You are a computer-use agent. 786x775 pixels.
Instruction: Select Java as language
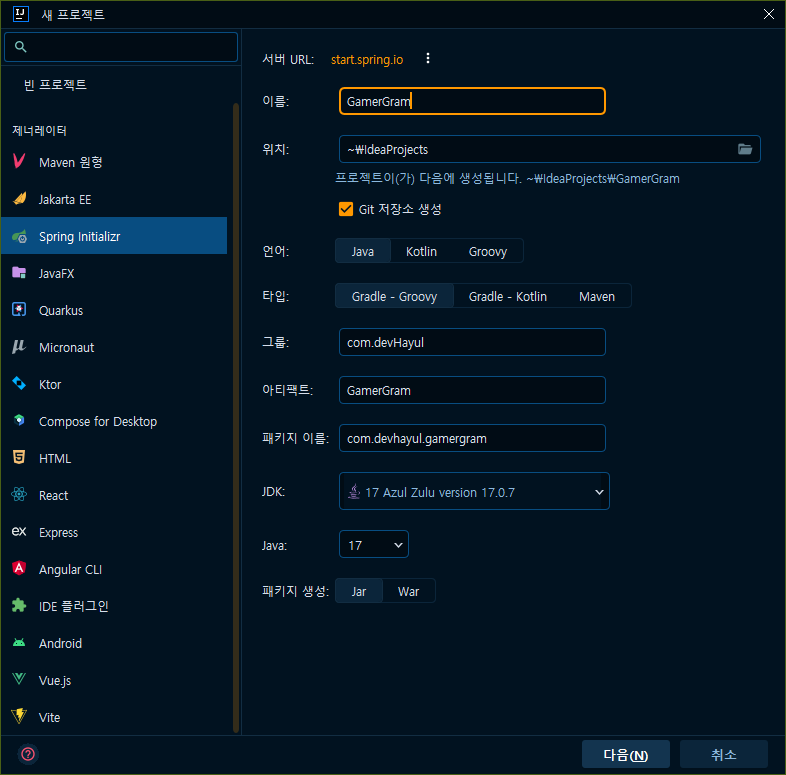point(362,251)
